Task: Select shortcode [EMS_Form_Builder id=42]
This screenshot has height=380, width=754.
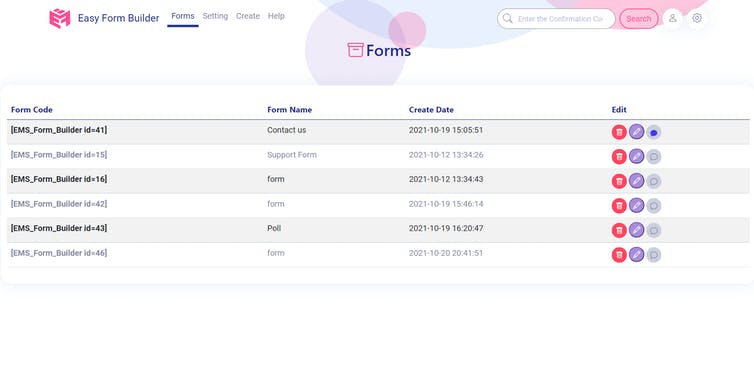Action: 59,203
